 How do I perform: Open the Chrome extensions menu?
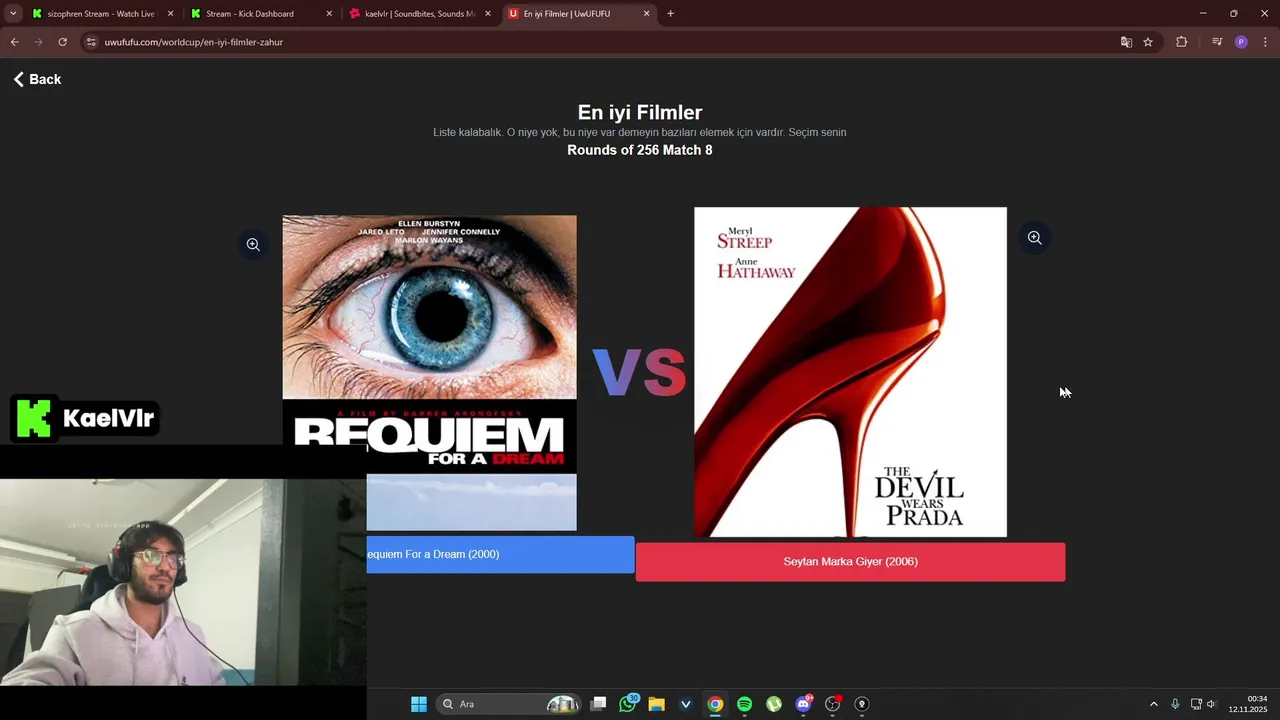click(x=1181, y=42)
